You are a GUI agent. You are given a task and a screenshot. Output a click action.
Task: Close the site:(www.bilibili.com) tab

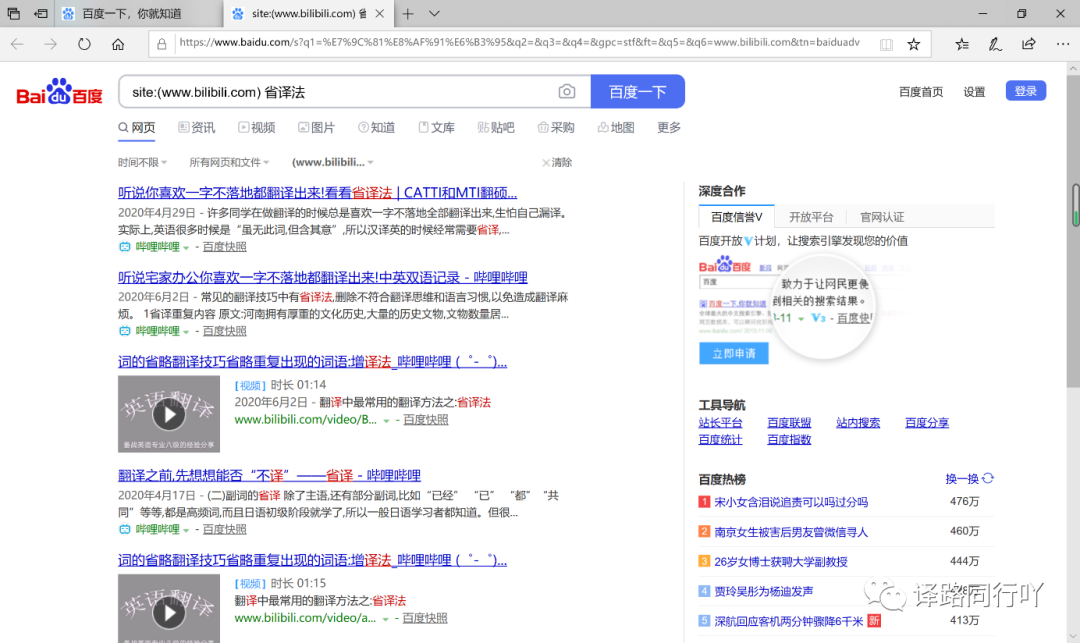(x=380, y=14)
